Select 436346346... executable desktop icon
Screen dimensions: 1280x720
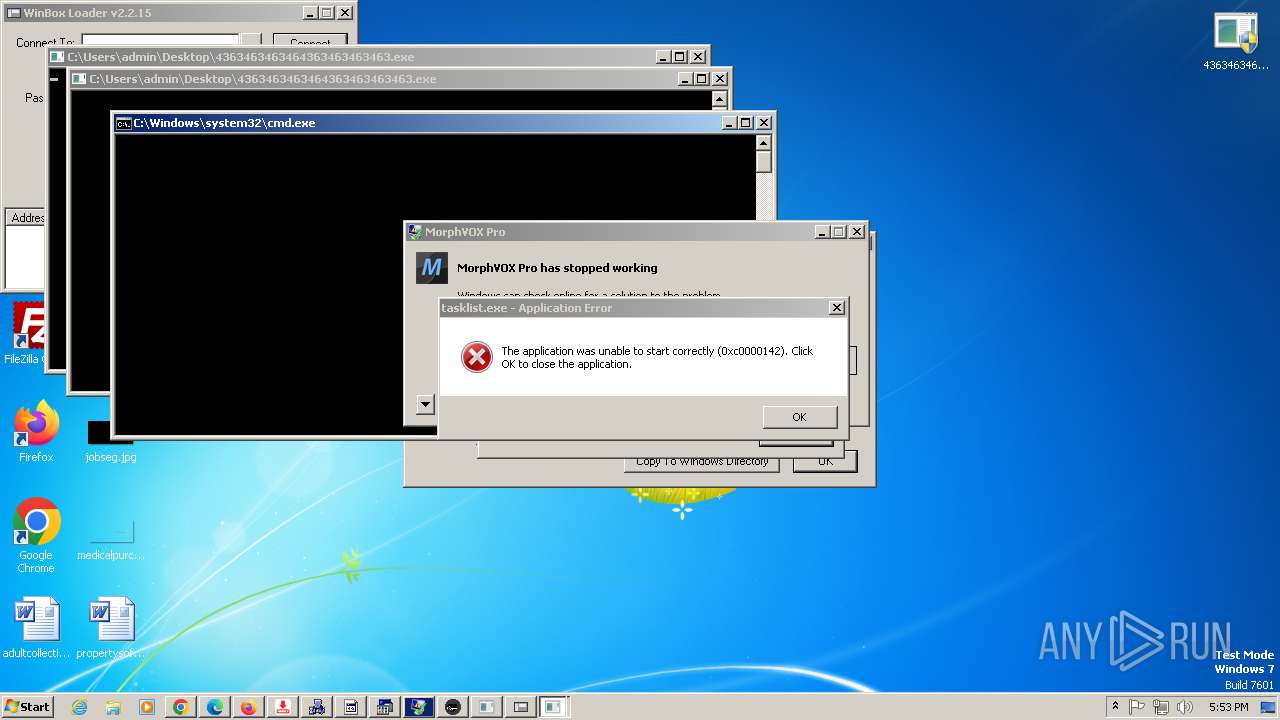click(1236, 41)
